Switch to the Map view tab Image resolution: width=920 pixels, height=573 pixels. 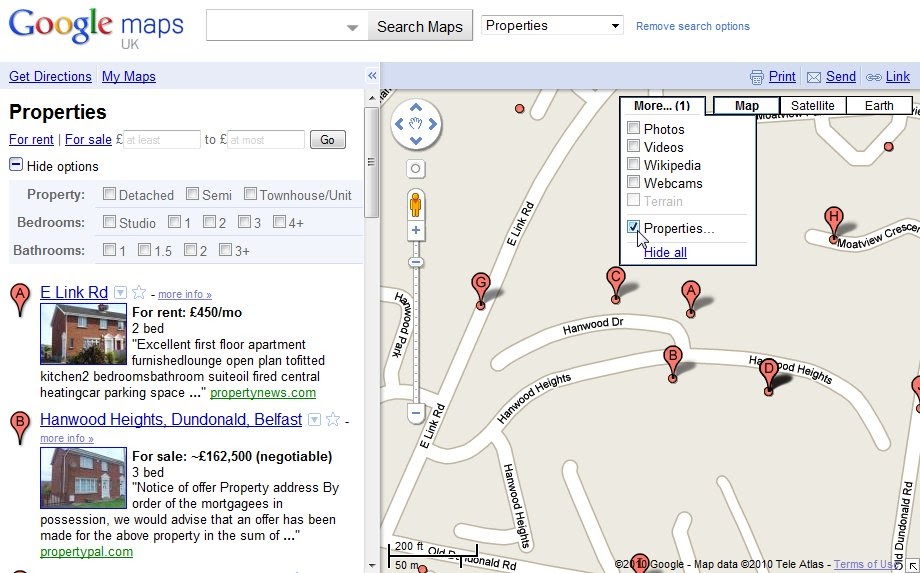[746, 106]
